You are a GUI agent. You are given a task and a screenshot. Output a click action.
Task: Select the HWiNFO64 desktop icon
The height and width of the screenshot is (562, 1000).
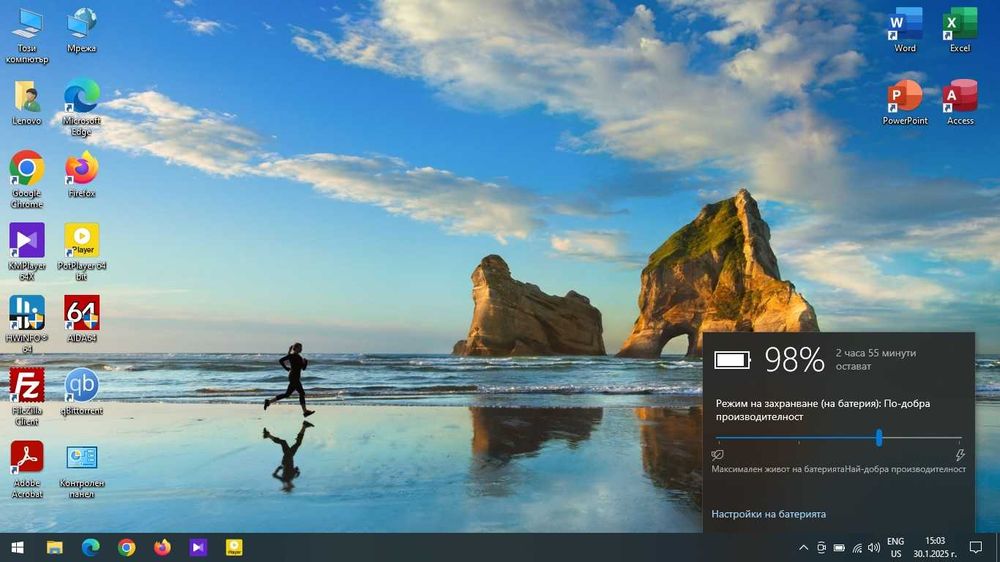26,313
